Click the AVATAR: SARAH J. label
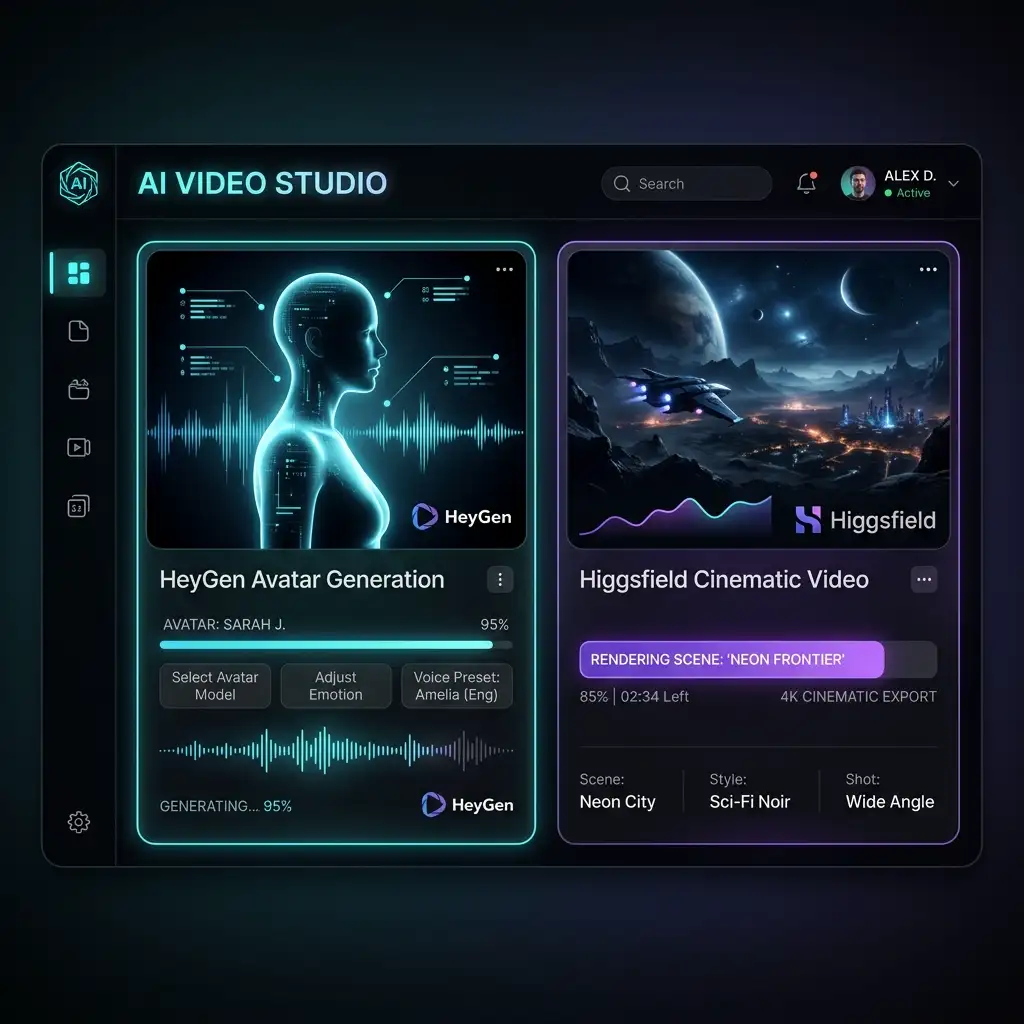This screenshot has height=1024, width=1024. pos(224,624)
